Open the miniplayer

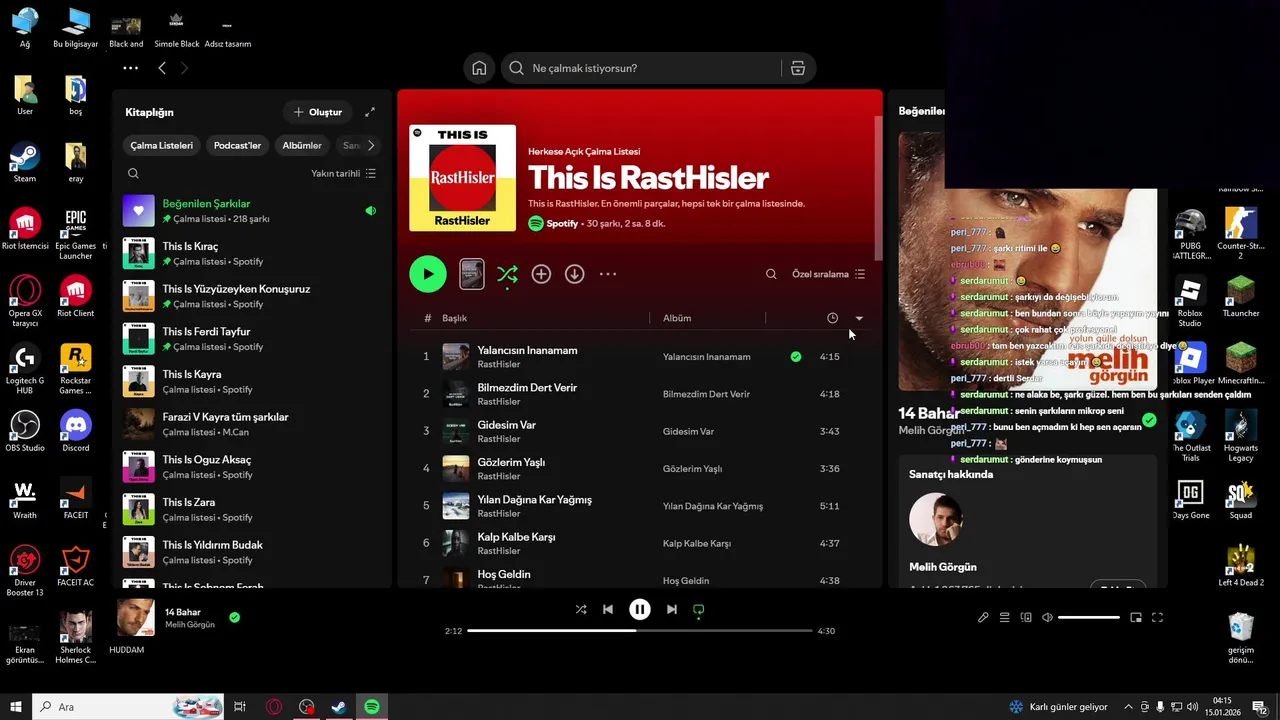[x=1136, y=618]
